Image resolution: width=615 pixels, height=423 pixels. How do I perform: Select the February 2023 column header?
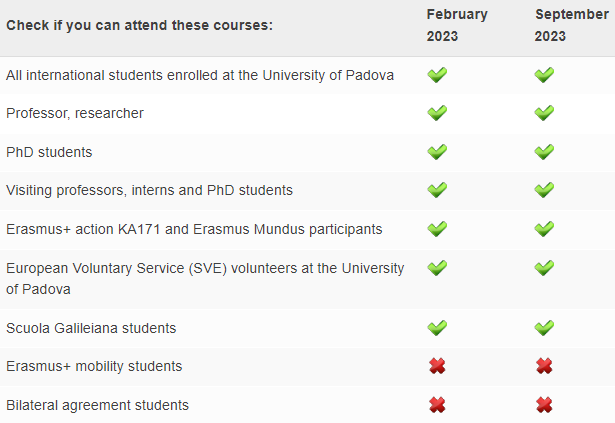pos(457,25)
